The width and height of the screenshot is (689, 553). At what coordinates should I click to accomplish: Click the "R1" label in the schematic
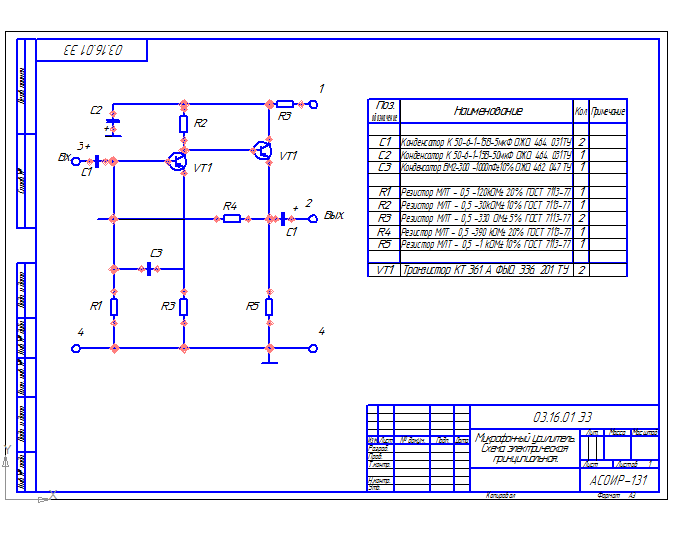pos(96,306)
